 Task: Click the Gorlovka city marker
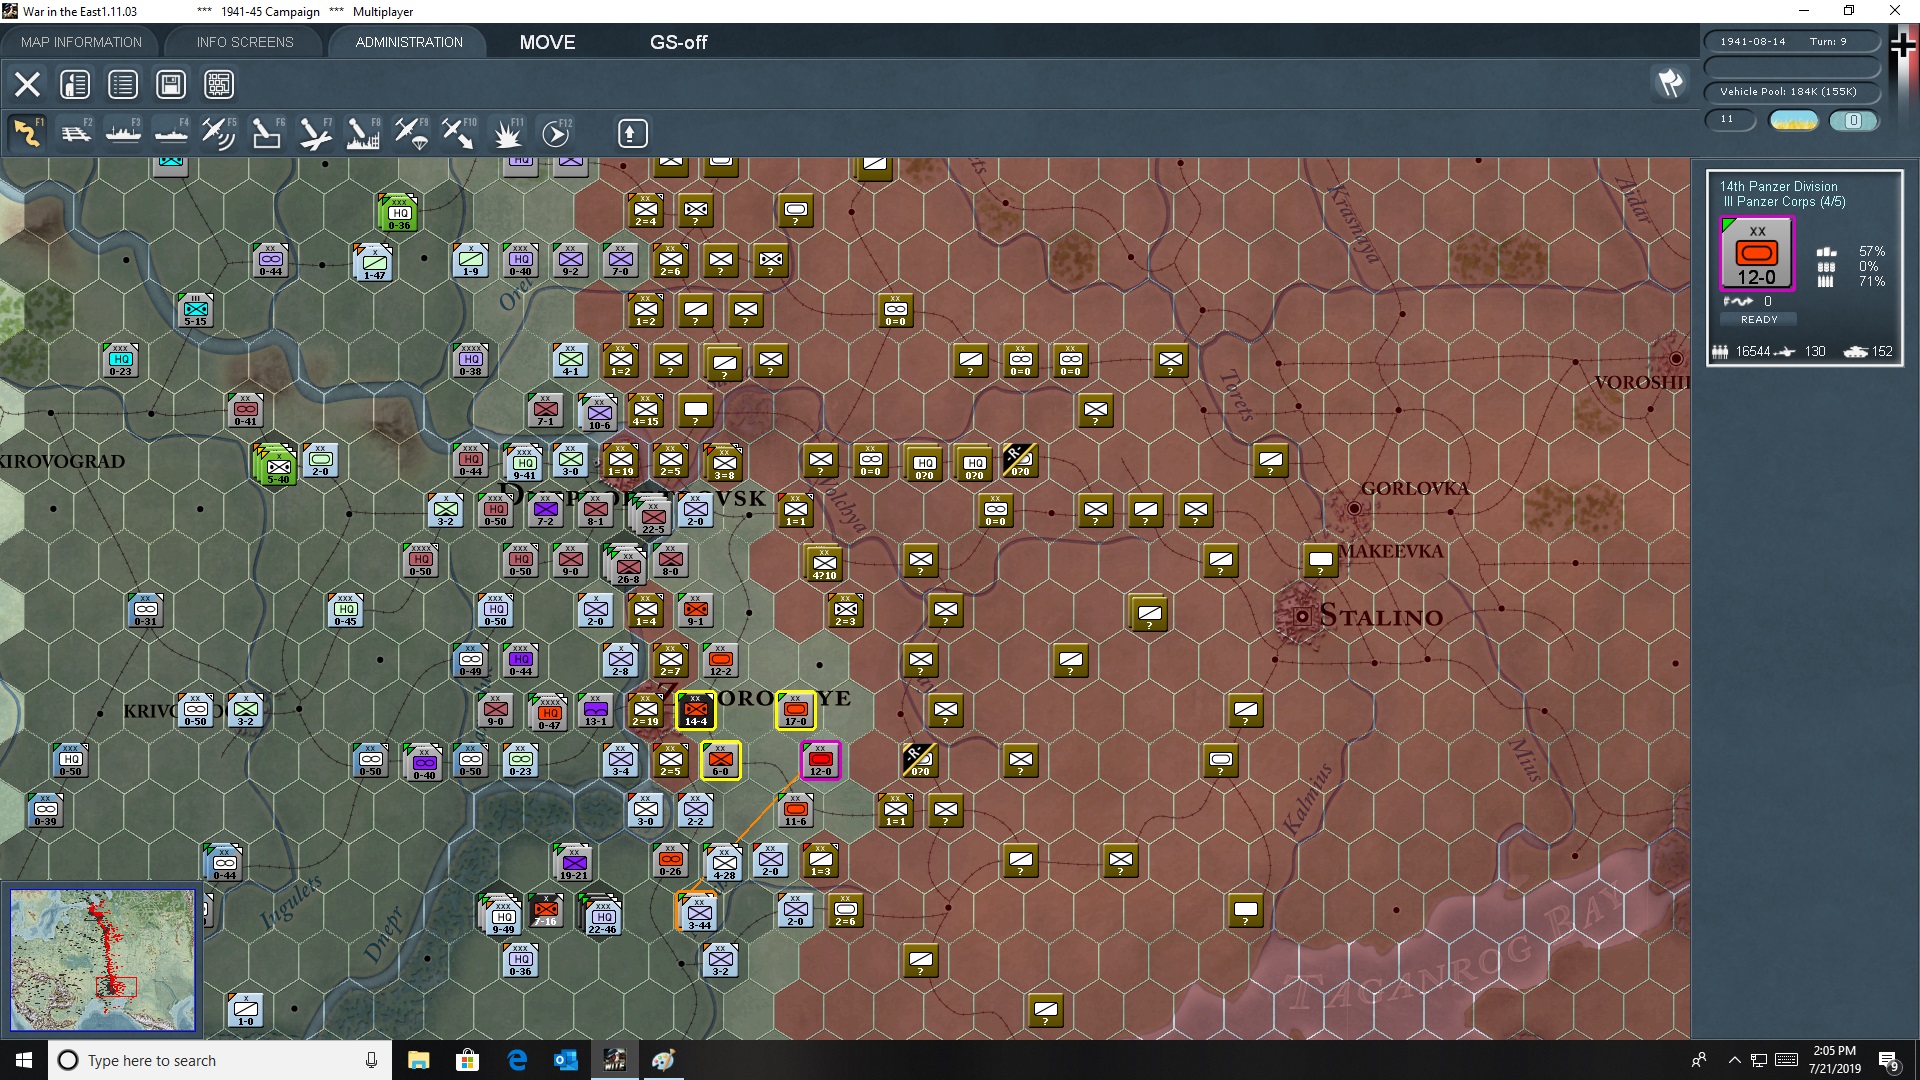(1354, 508)
